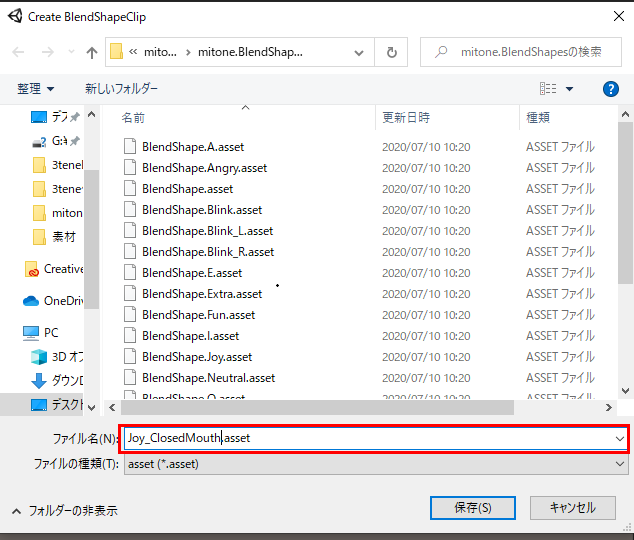Open the second 3tene folder in sidebar

coord(57,189)
